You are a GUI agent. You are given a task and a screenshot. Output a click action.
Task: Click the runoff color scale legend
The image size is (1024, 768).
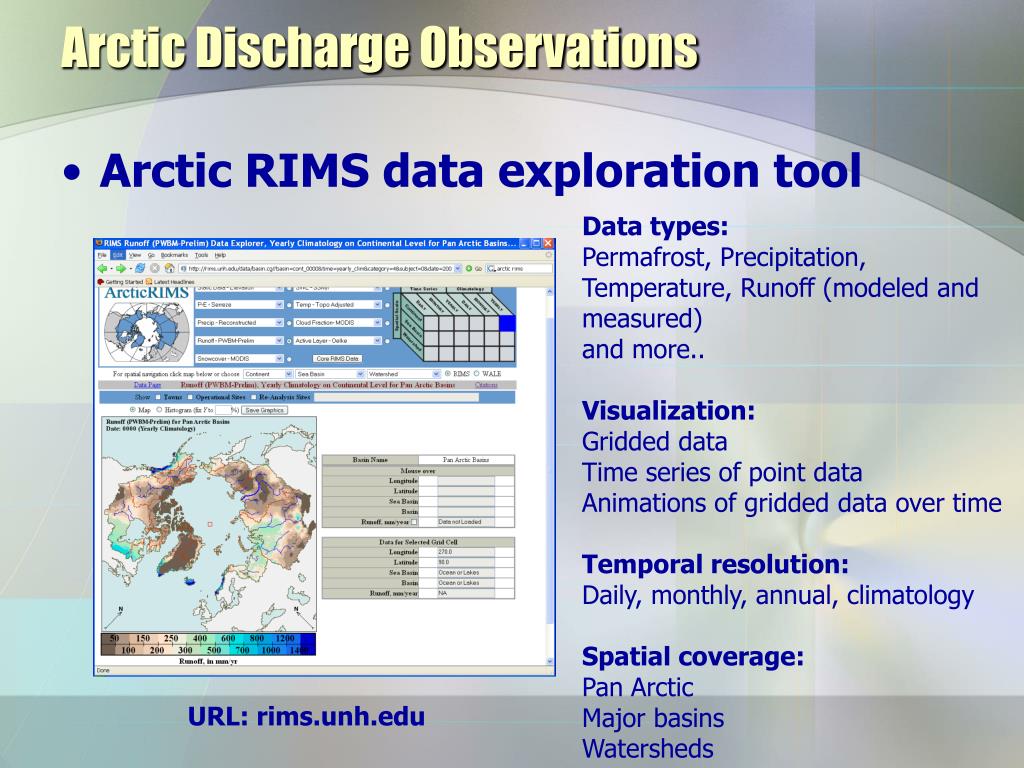pyautogui.click(x=208, y=644)
